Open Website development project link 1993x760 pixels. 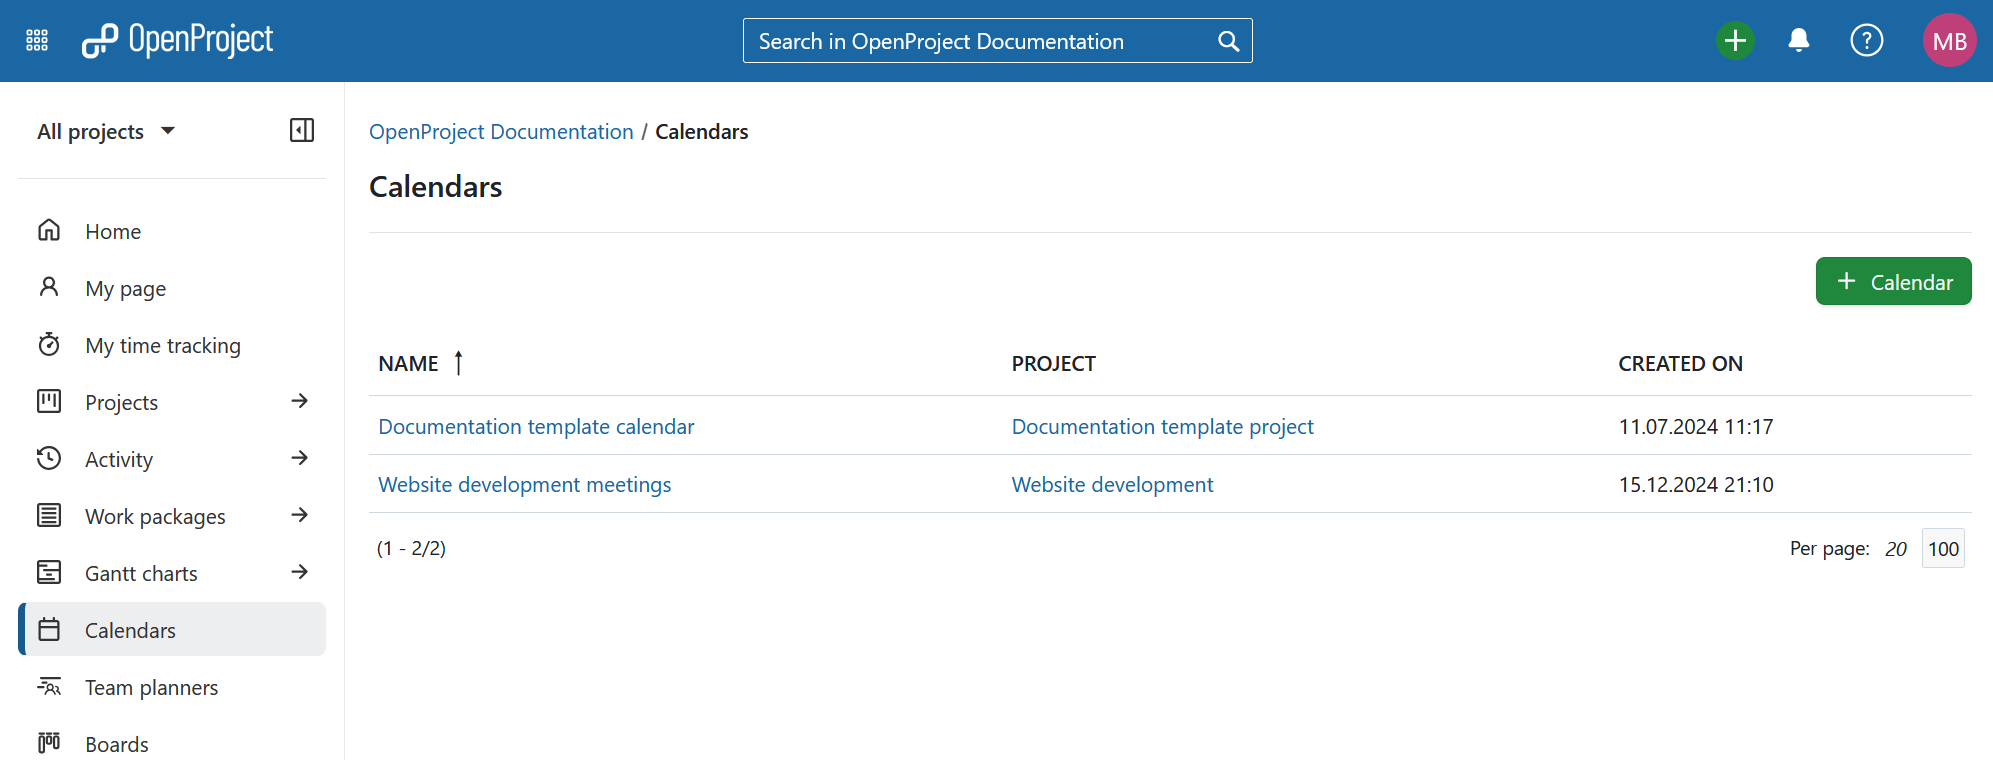click(x=1112, y=484)
